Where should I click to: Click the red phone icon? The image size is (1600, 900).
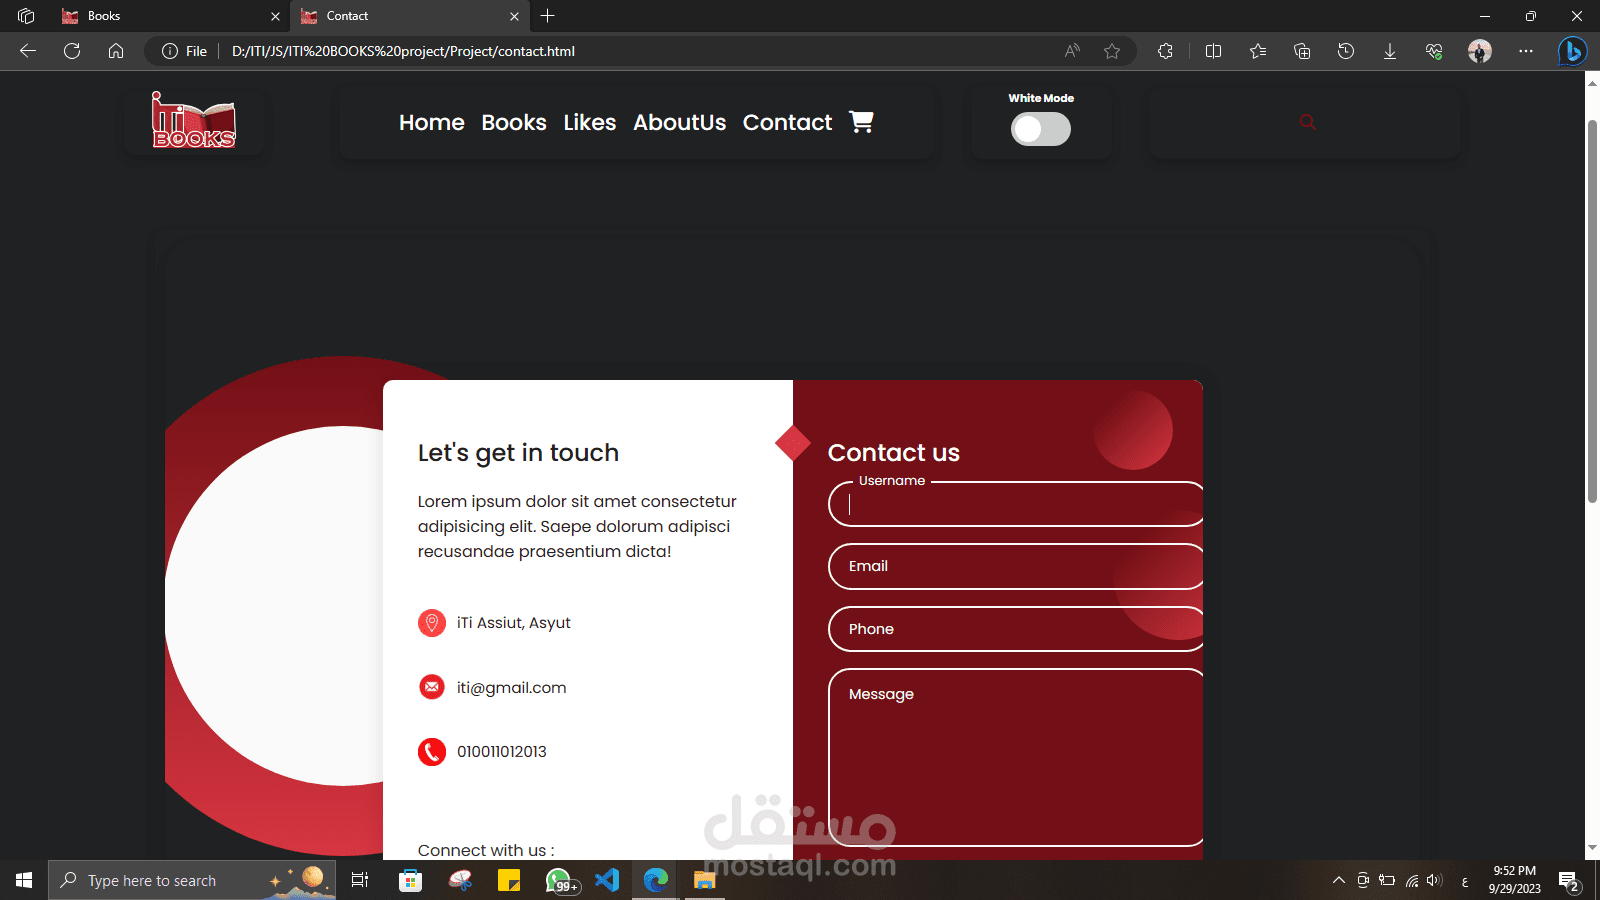432,751
